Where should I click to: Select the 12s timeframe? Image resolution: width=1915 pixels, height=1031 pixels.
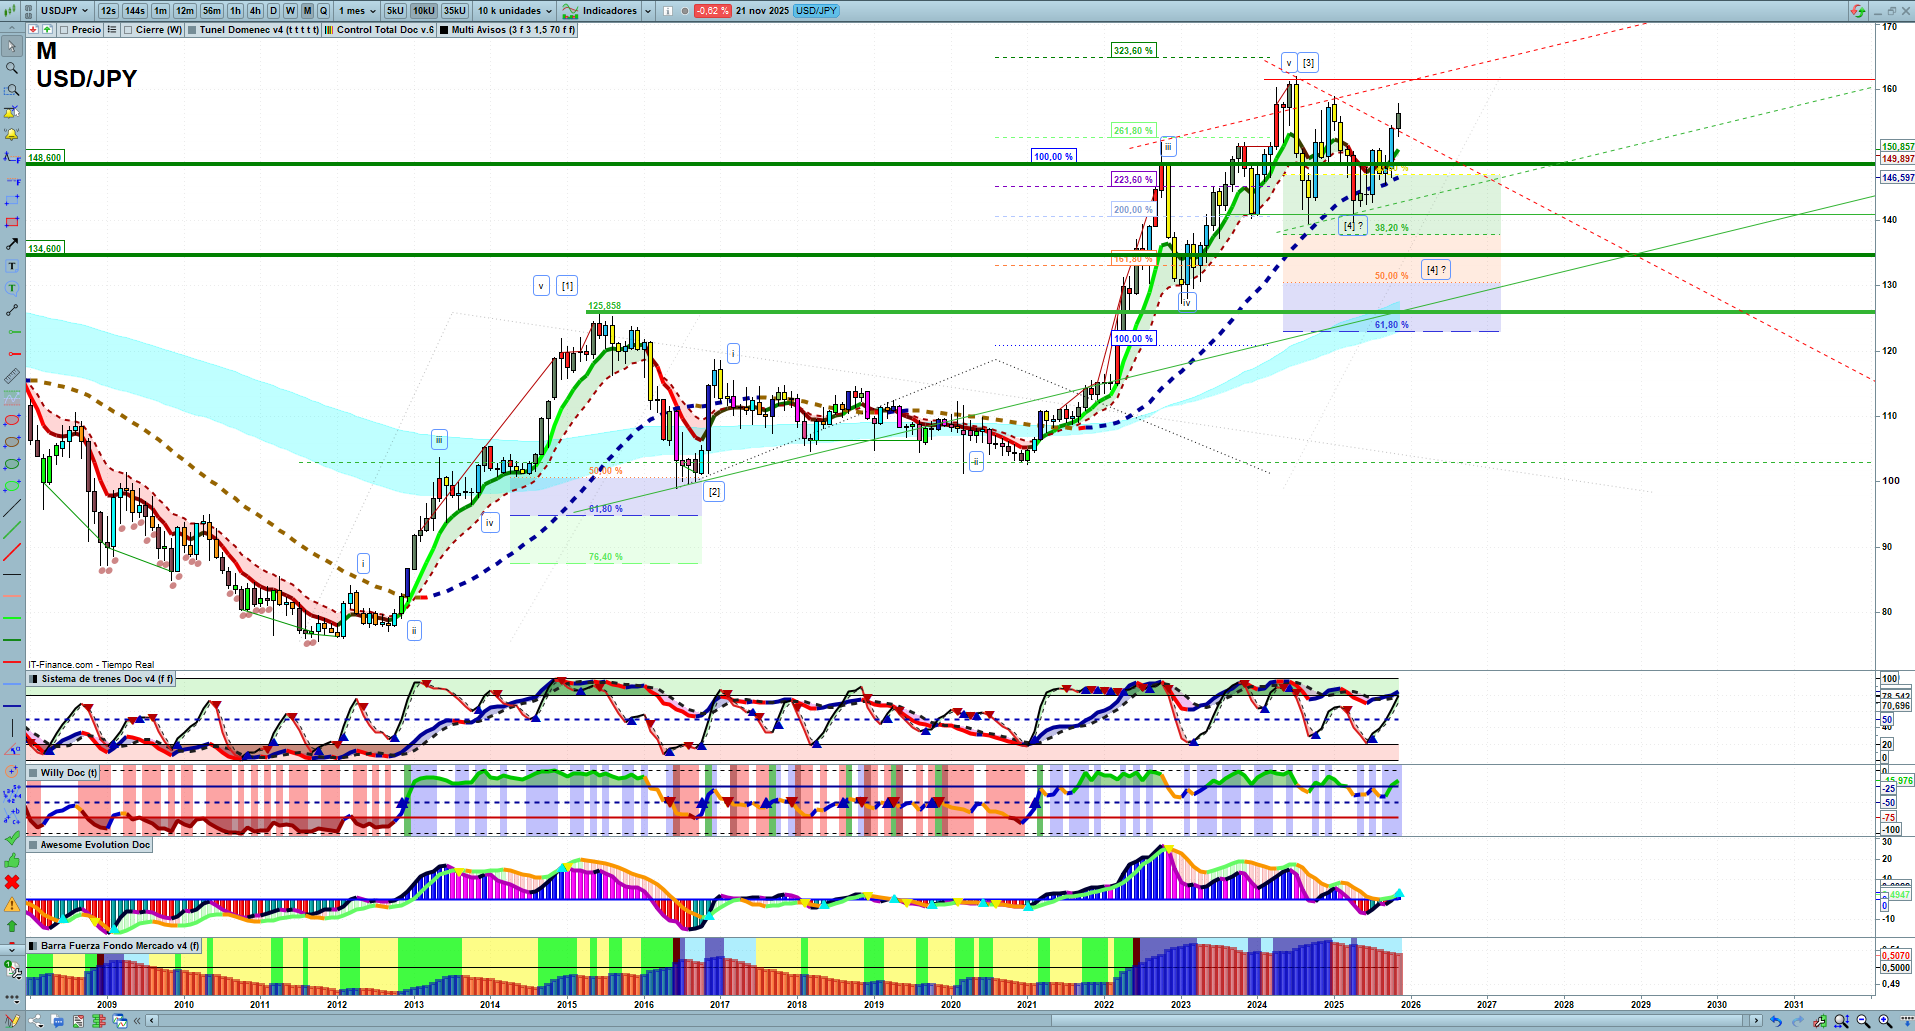coord(108,11)
